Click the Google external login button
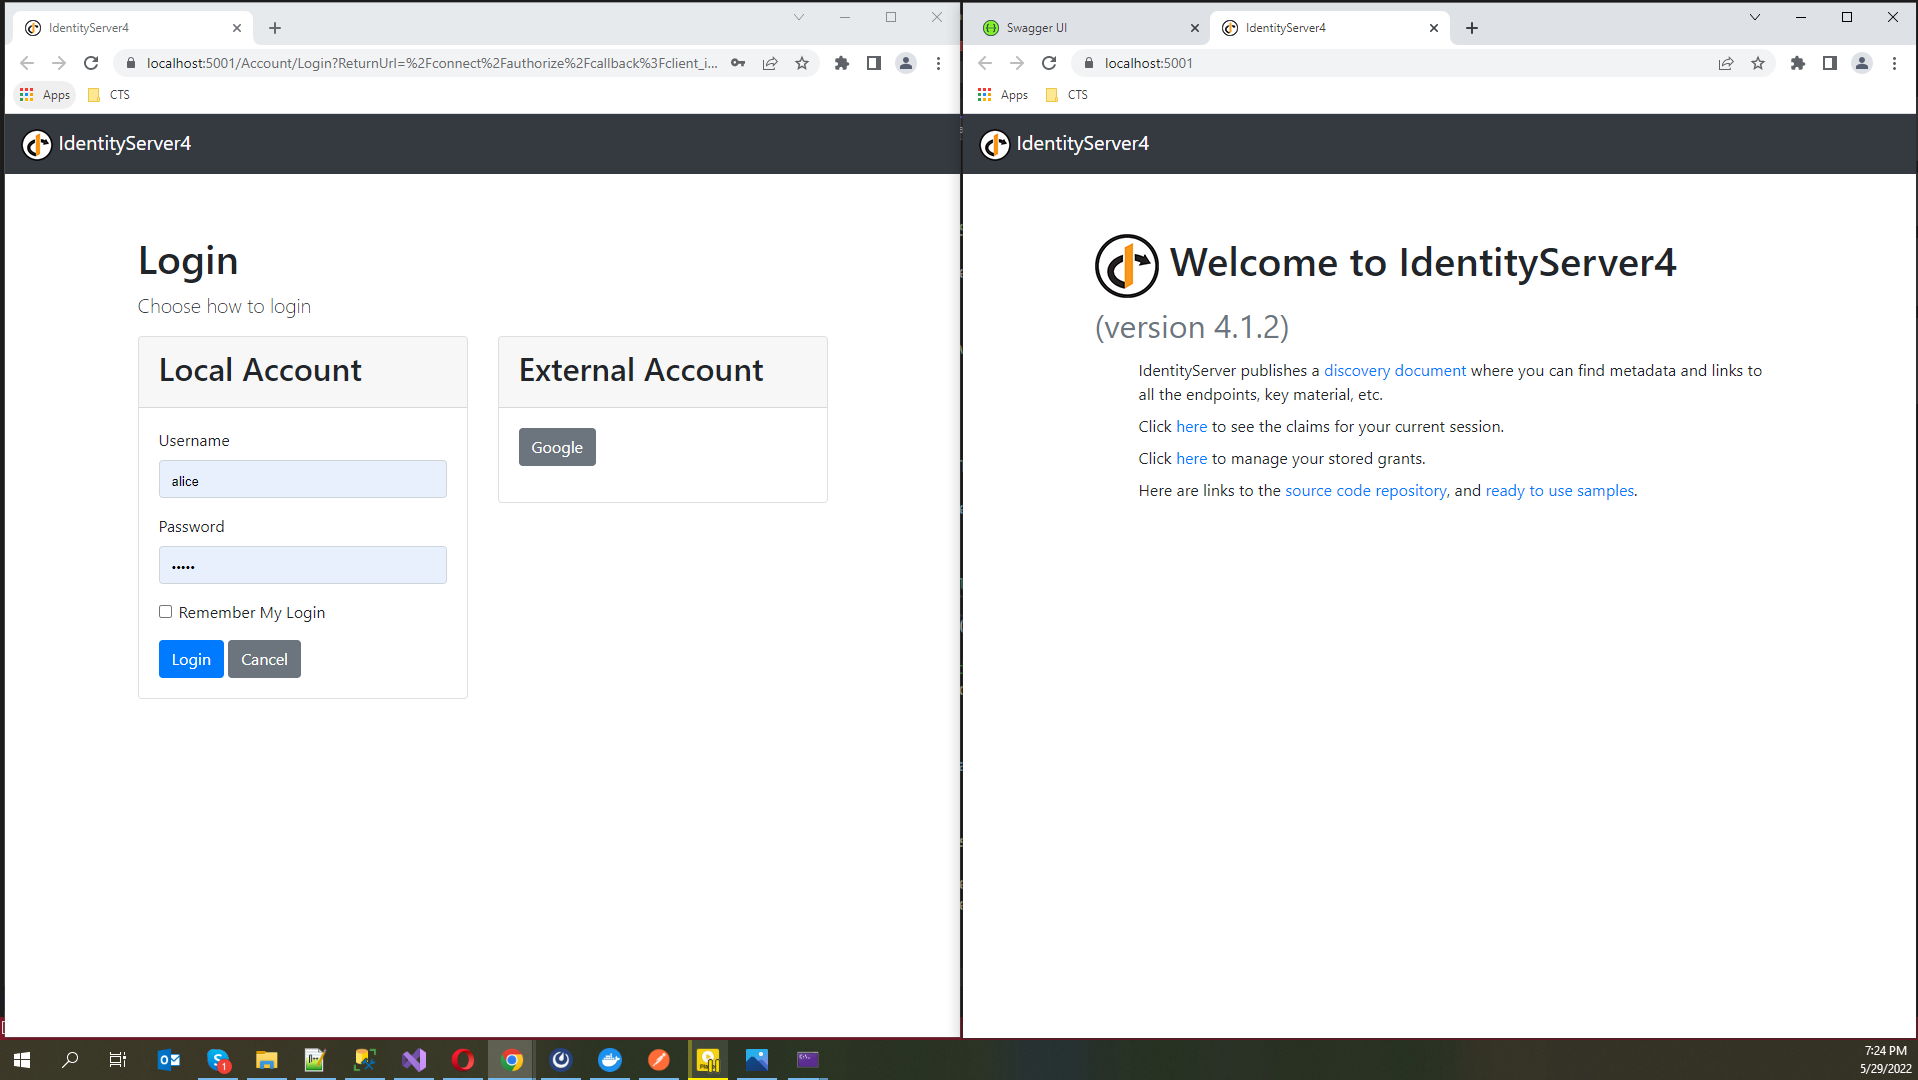This screenshot has height=1080, width=1918. (557, 447)
